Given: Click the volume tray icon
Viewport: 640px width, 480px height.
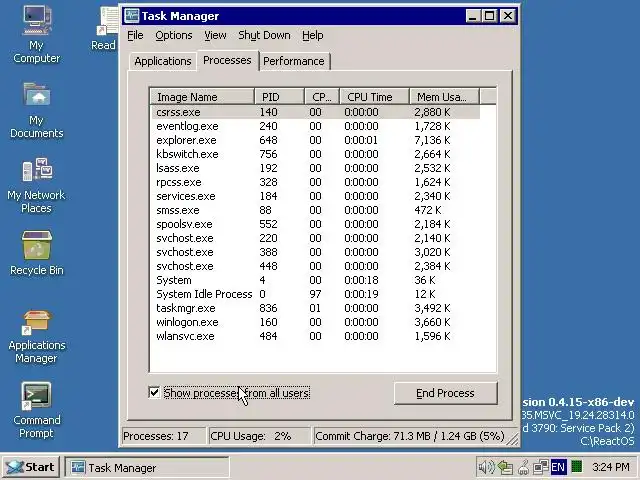Looking at the screenshot, I should [486, 467].
